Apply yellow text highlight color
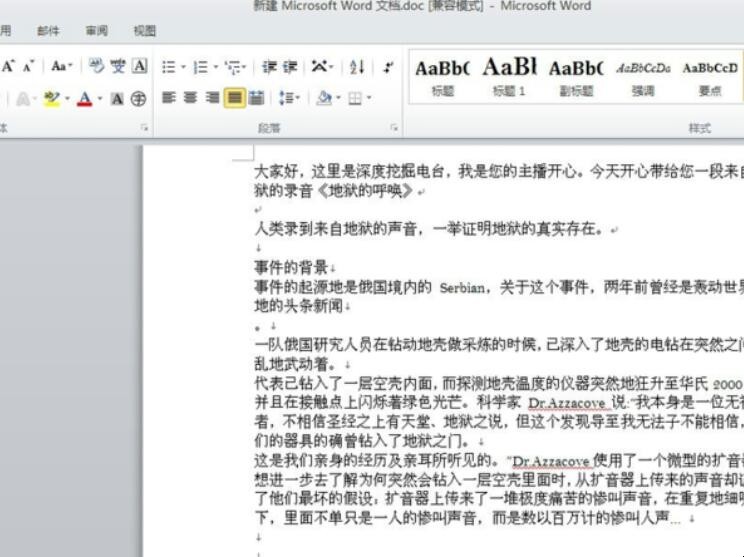Viewport: 744px width, 557px height. (x=52, y=99)
